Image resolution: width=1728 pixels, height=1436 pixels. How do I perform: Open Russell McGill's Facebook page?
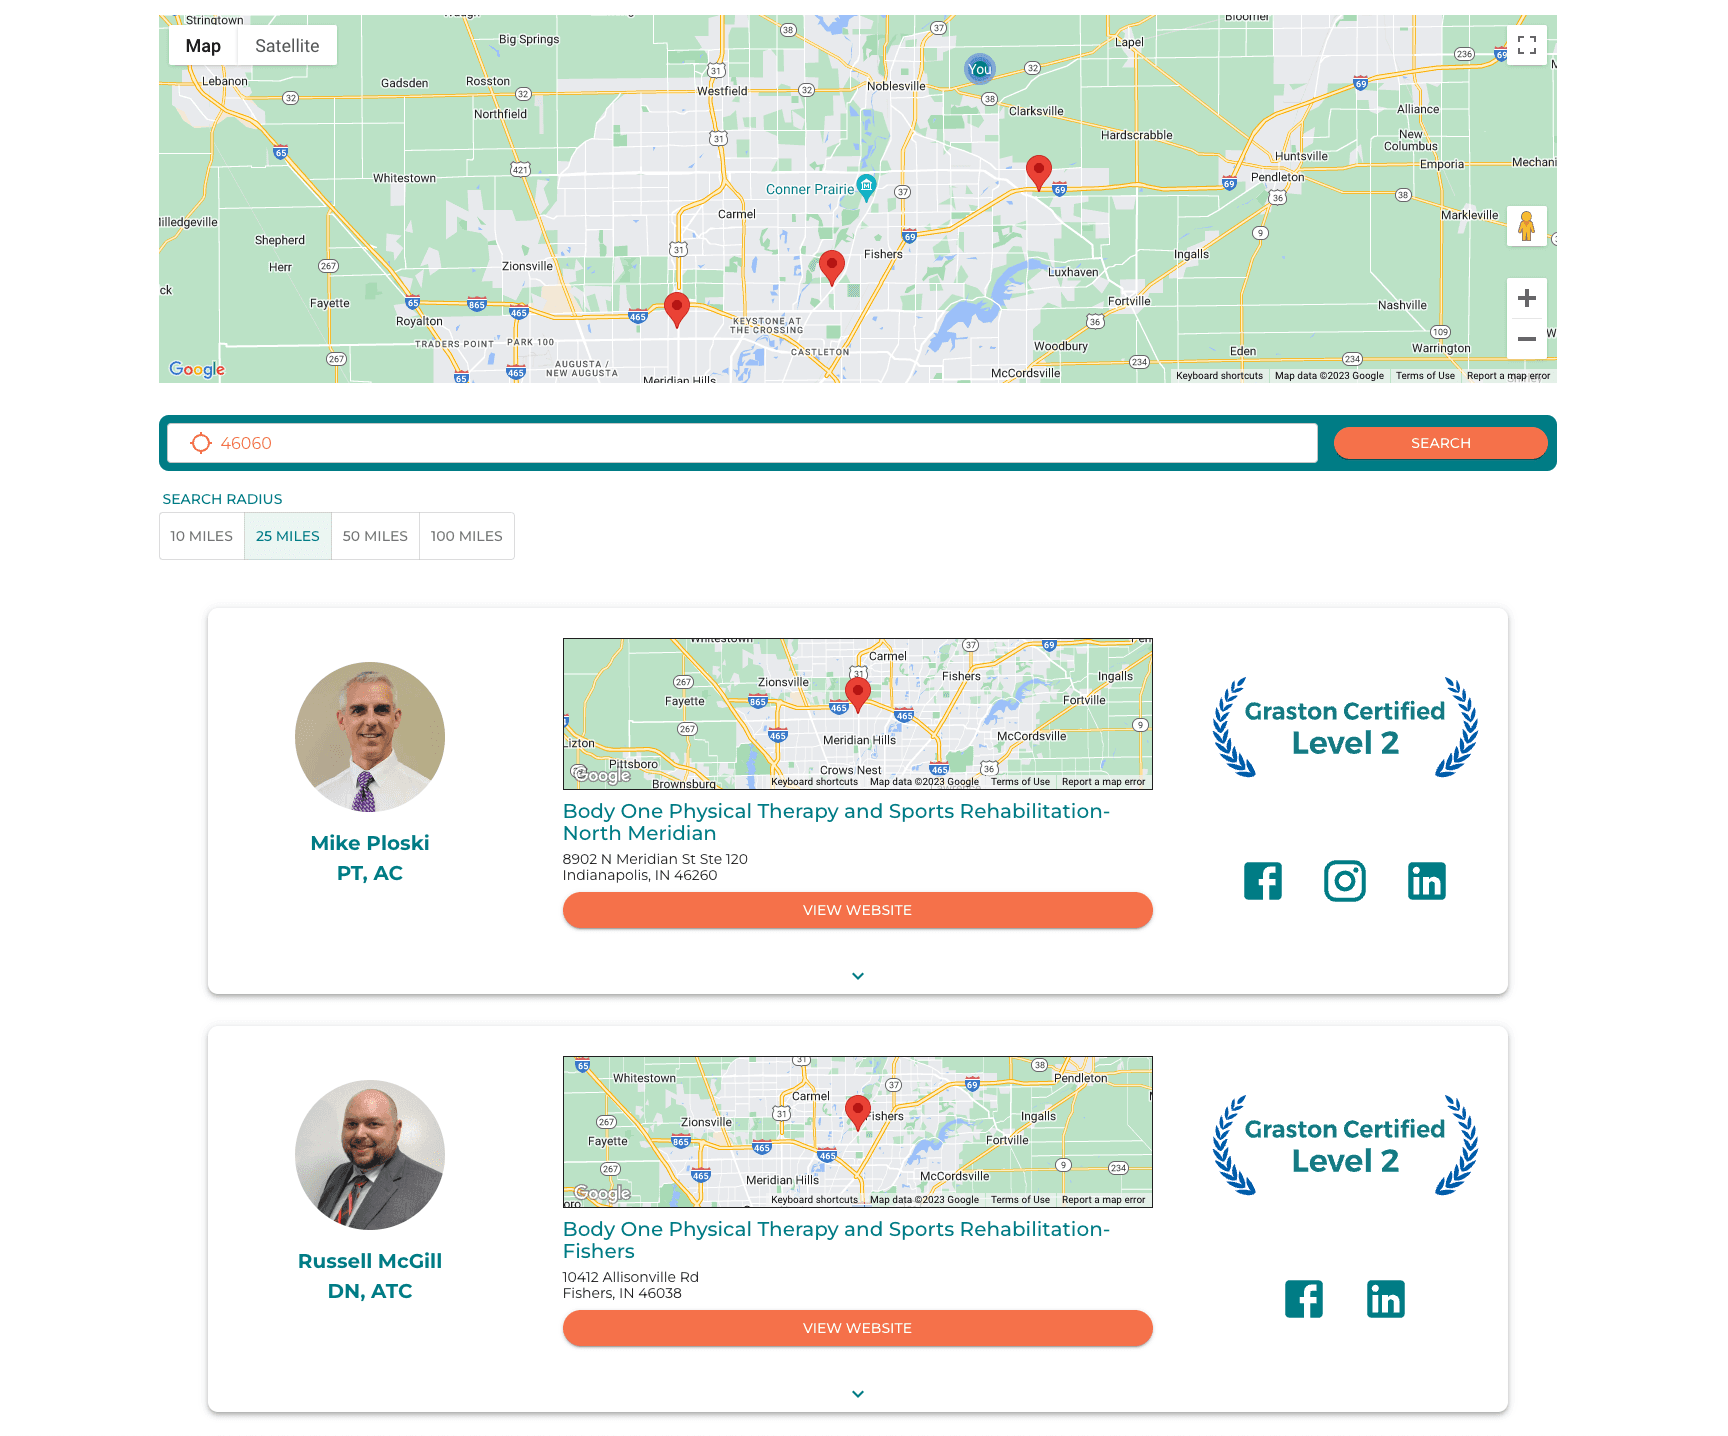coord(1304,1299)
